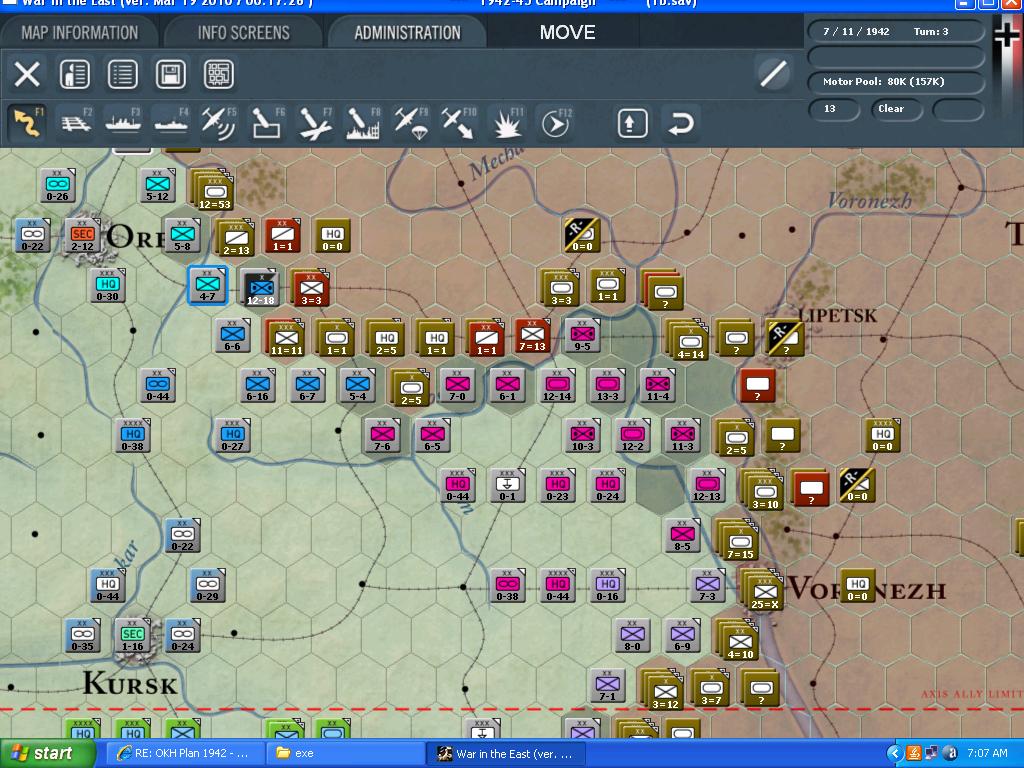
Task: Select the purple 8-0 infantry unit
Action: click(632, 635)
